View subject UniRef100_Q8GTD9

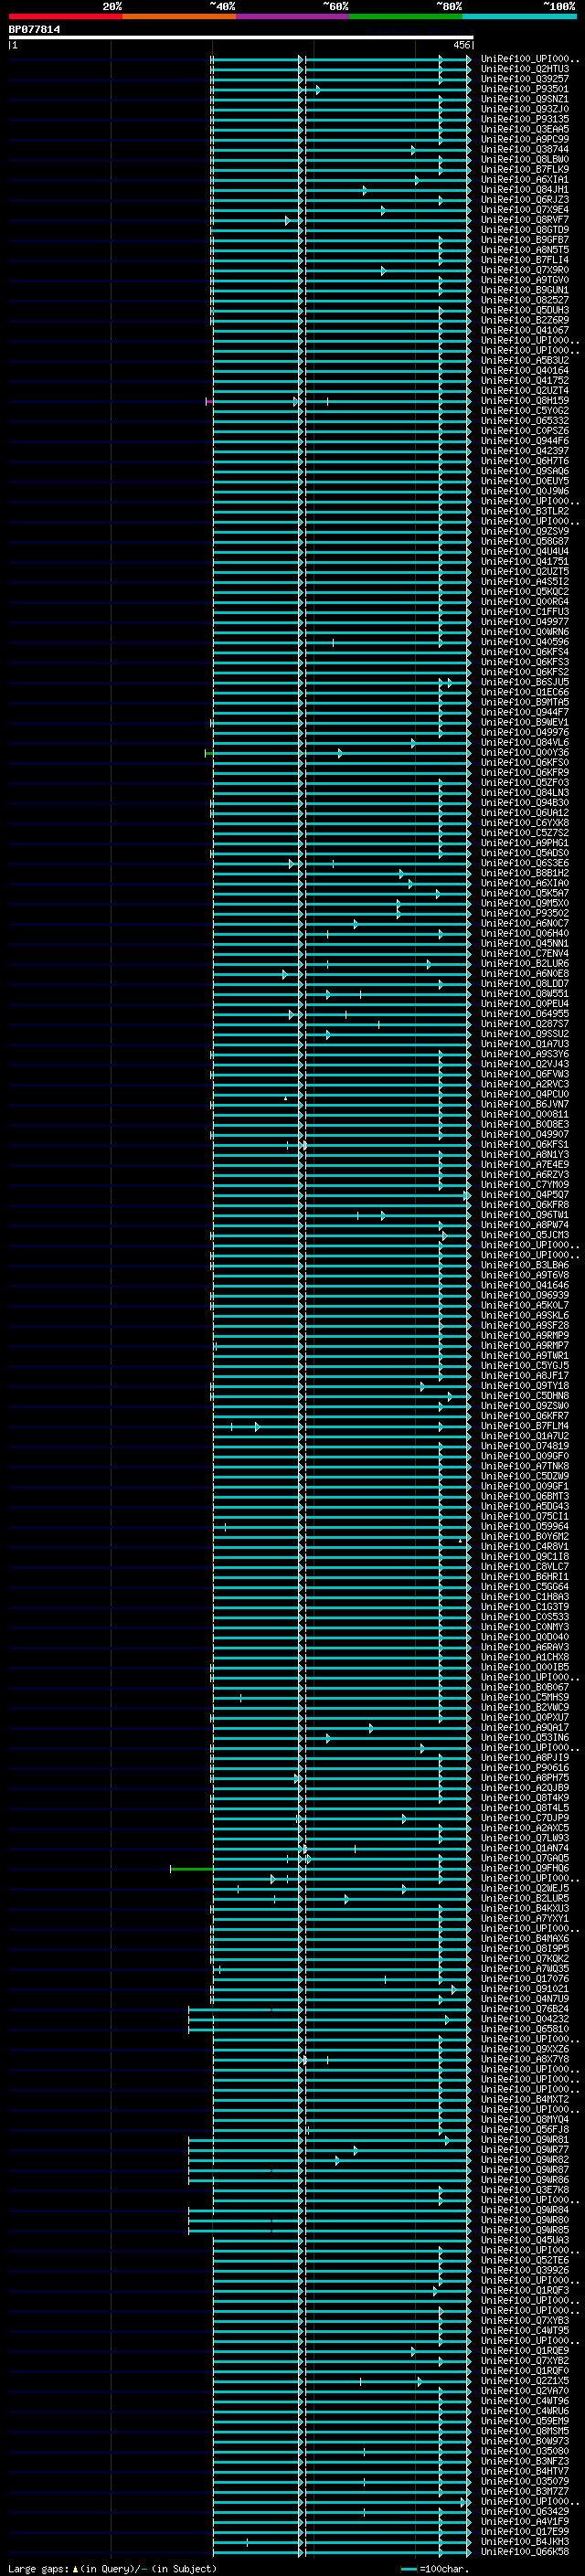[x=525, y=230]
